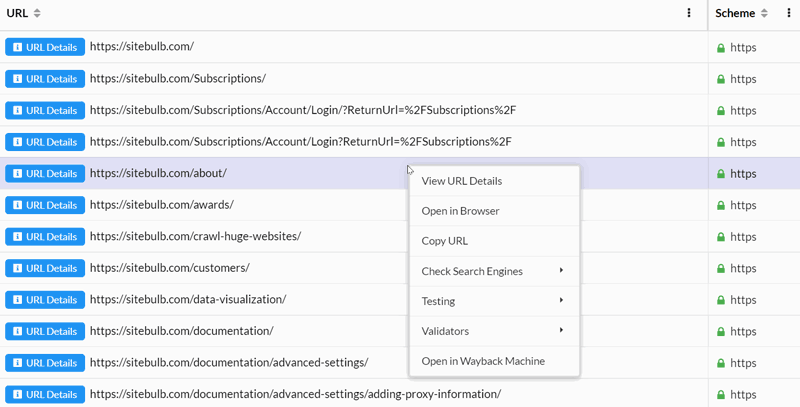Open URL Details for Login?ReturnUrl row
The image size is (800, 407).
click(x=45, y=142)
